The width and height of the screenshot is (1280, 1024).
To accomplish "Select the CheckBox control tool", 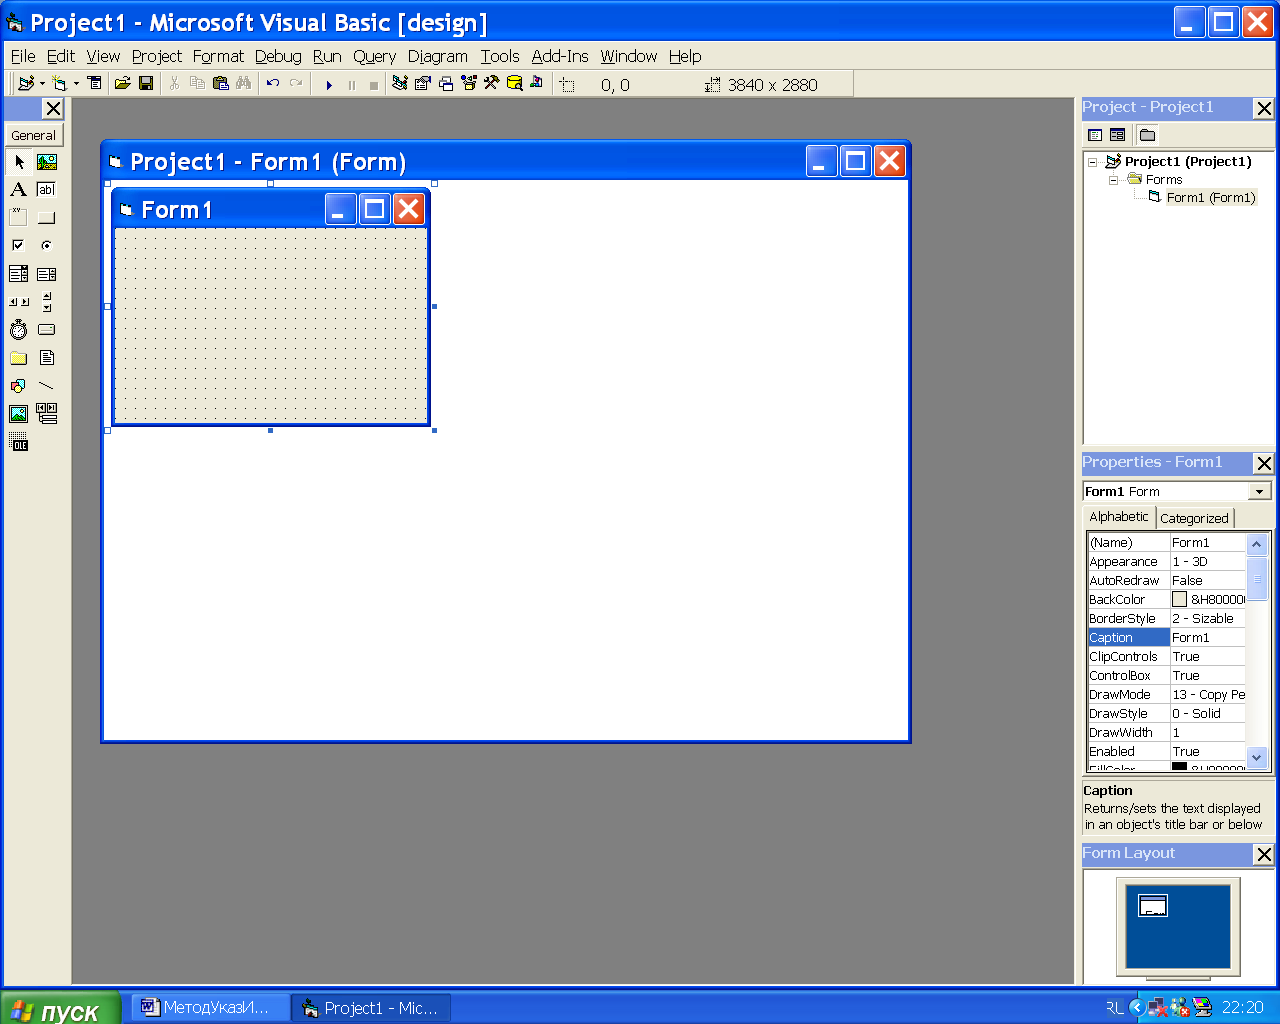I will 19,246.
